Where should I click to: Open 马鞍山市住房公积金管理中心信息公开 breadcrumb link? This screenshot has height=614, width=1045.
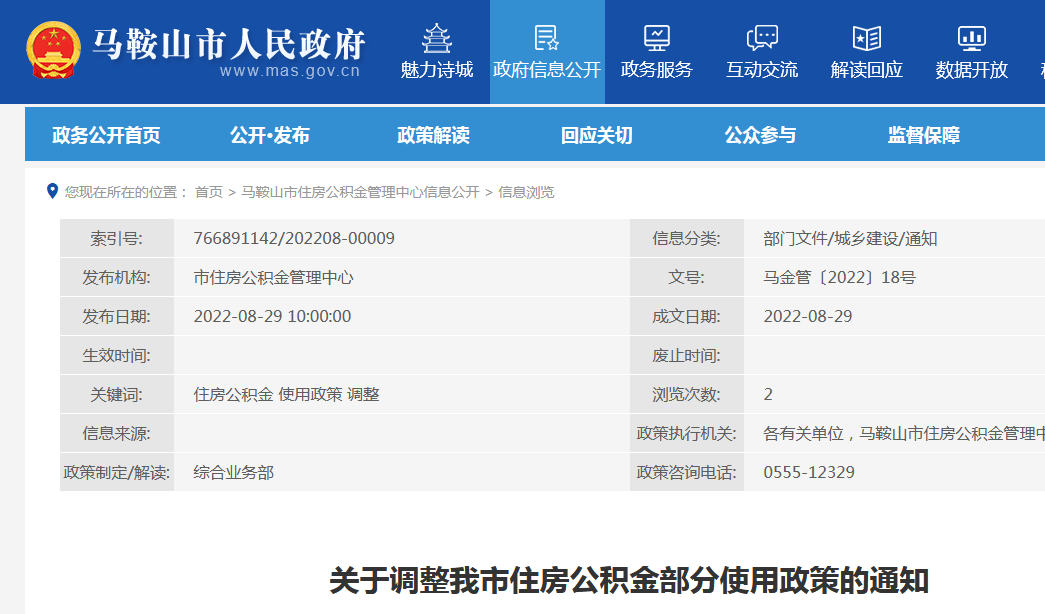click(360, 192)
